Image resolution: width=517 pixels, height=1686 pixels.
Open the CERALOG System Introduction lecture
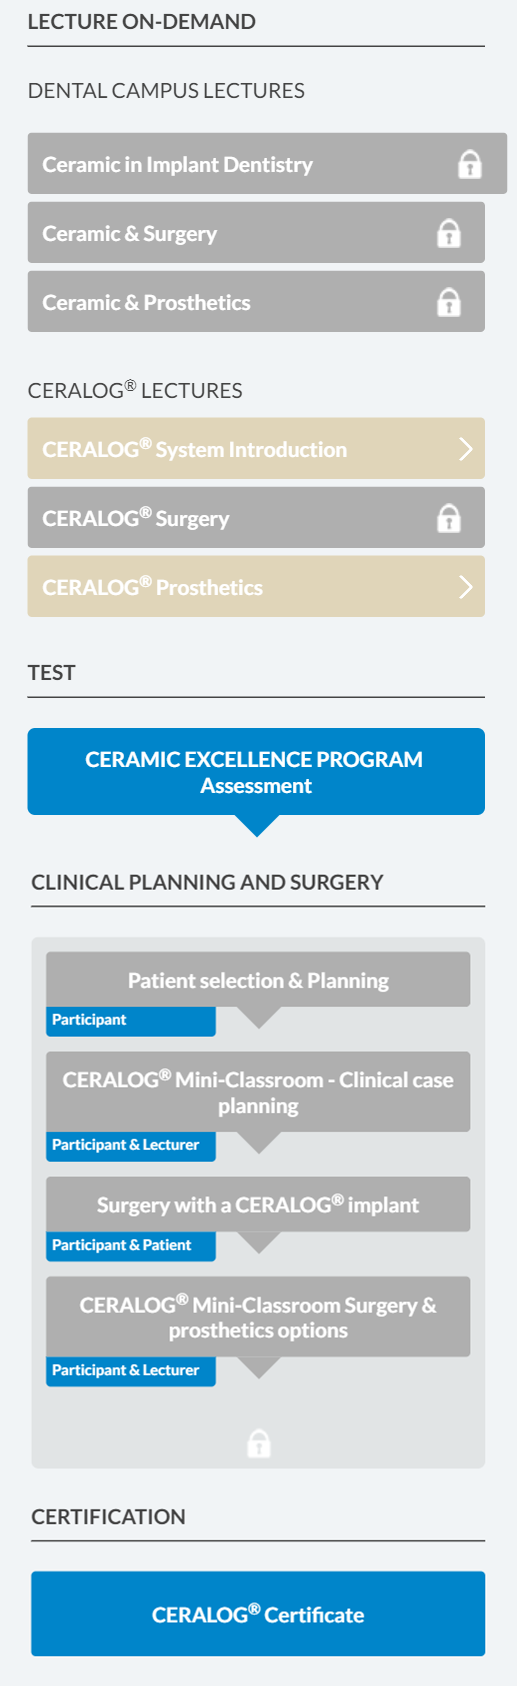pyautogui.click(x=256, y=449)
